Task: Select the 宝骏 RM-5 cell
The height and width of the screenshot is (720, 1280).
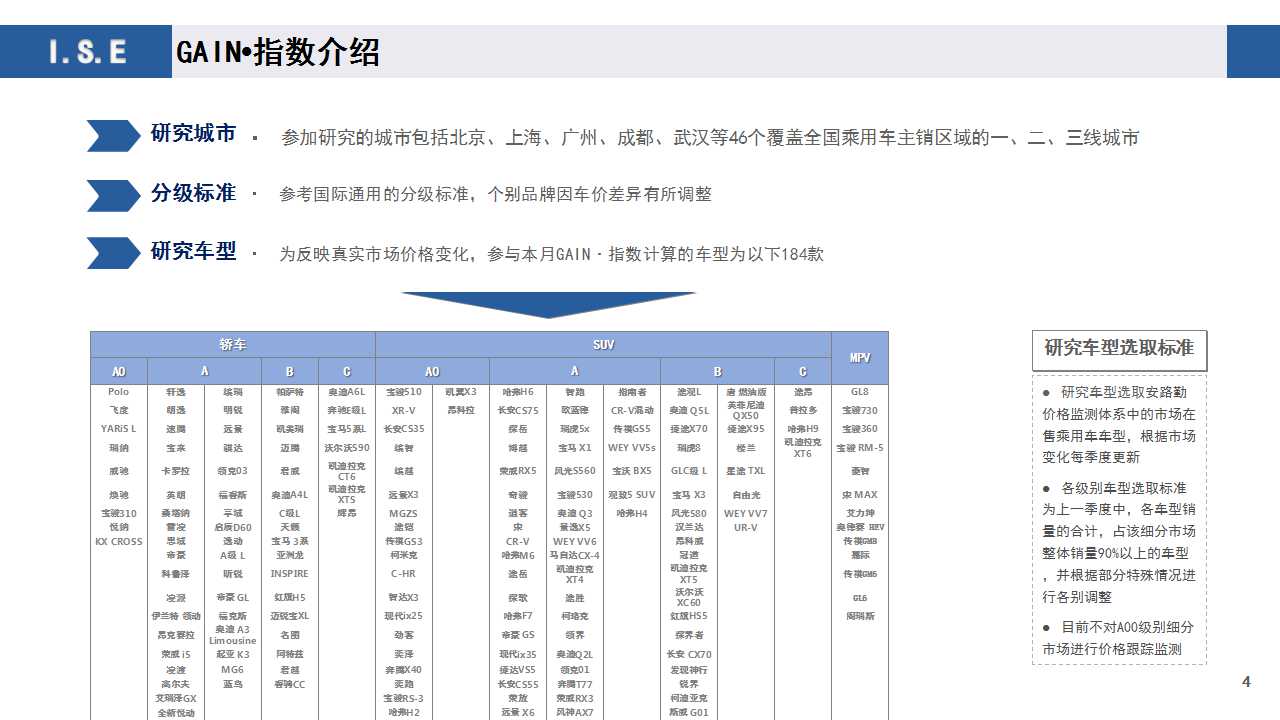Action: pyautogui.click(x=860, y=448)
